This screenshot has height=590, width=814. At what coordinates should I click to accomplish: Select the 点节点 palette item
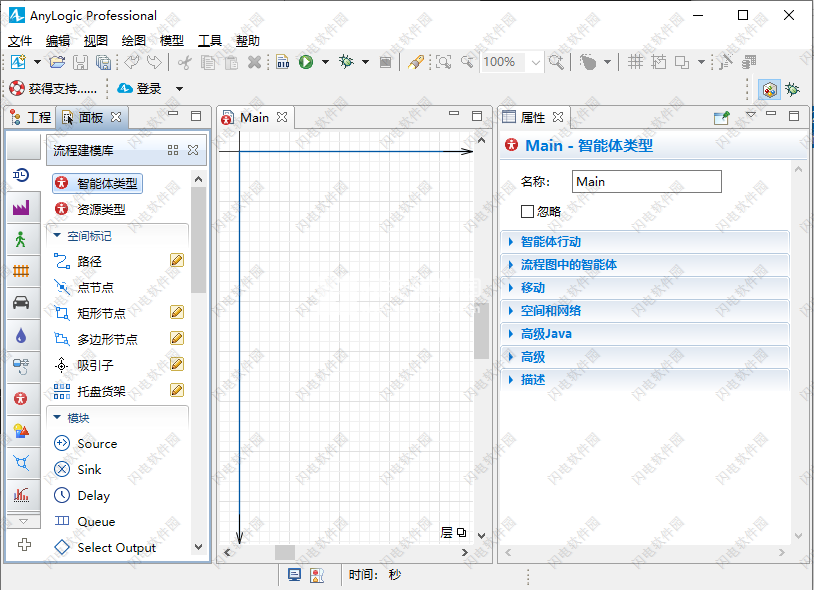pyautogui.click(x=84, y=287)
